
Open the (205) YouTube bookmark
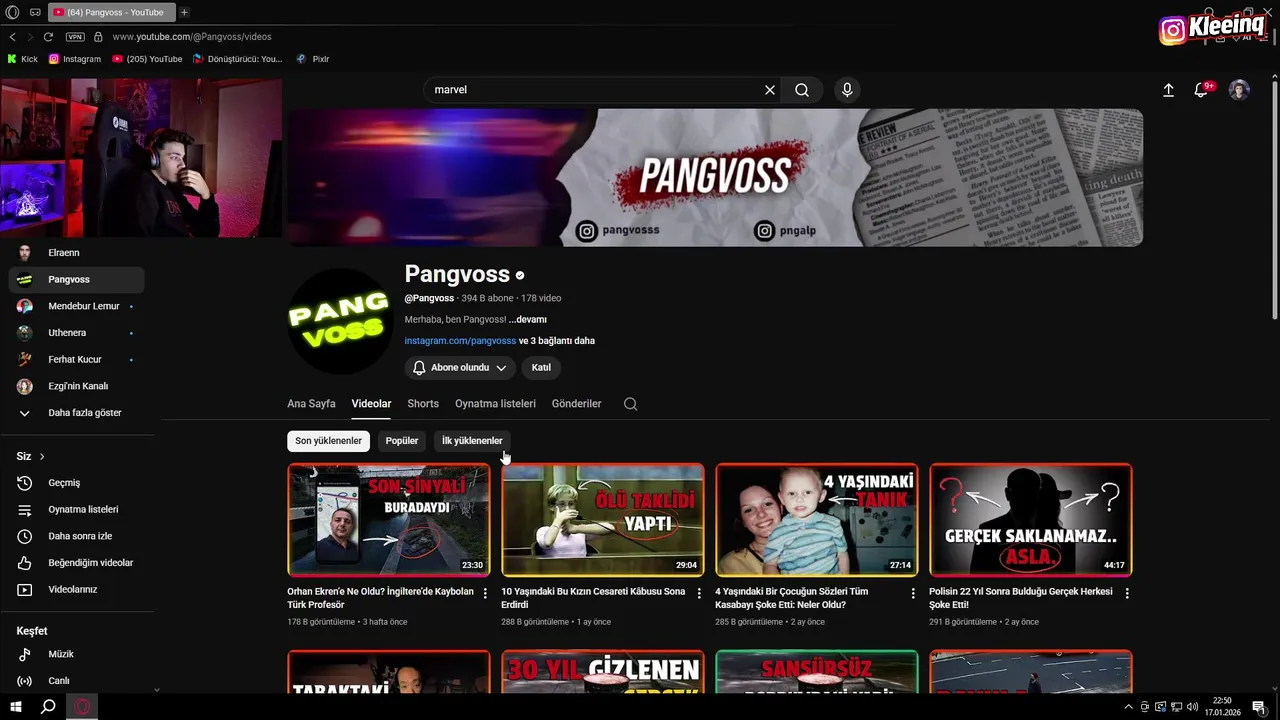[147, 59]
